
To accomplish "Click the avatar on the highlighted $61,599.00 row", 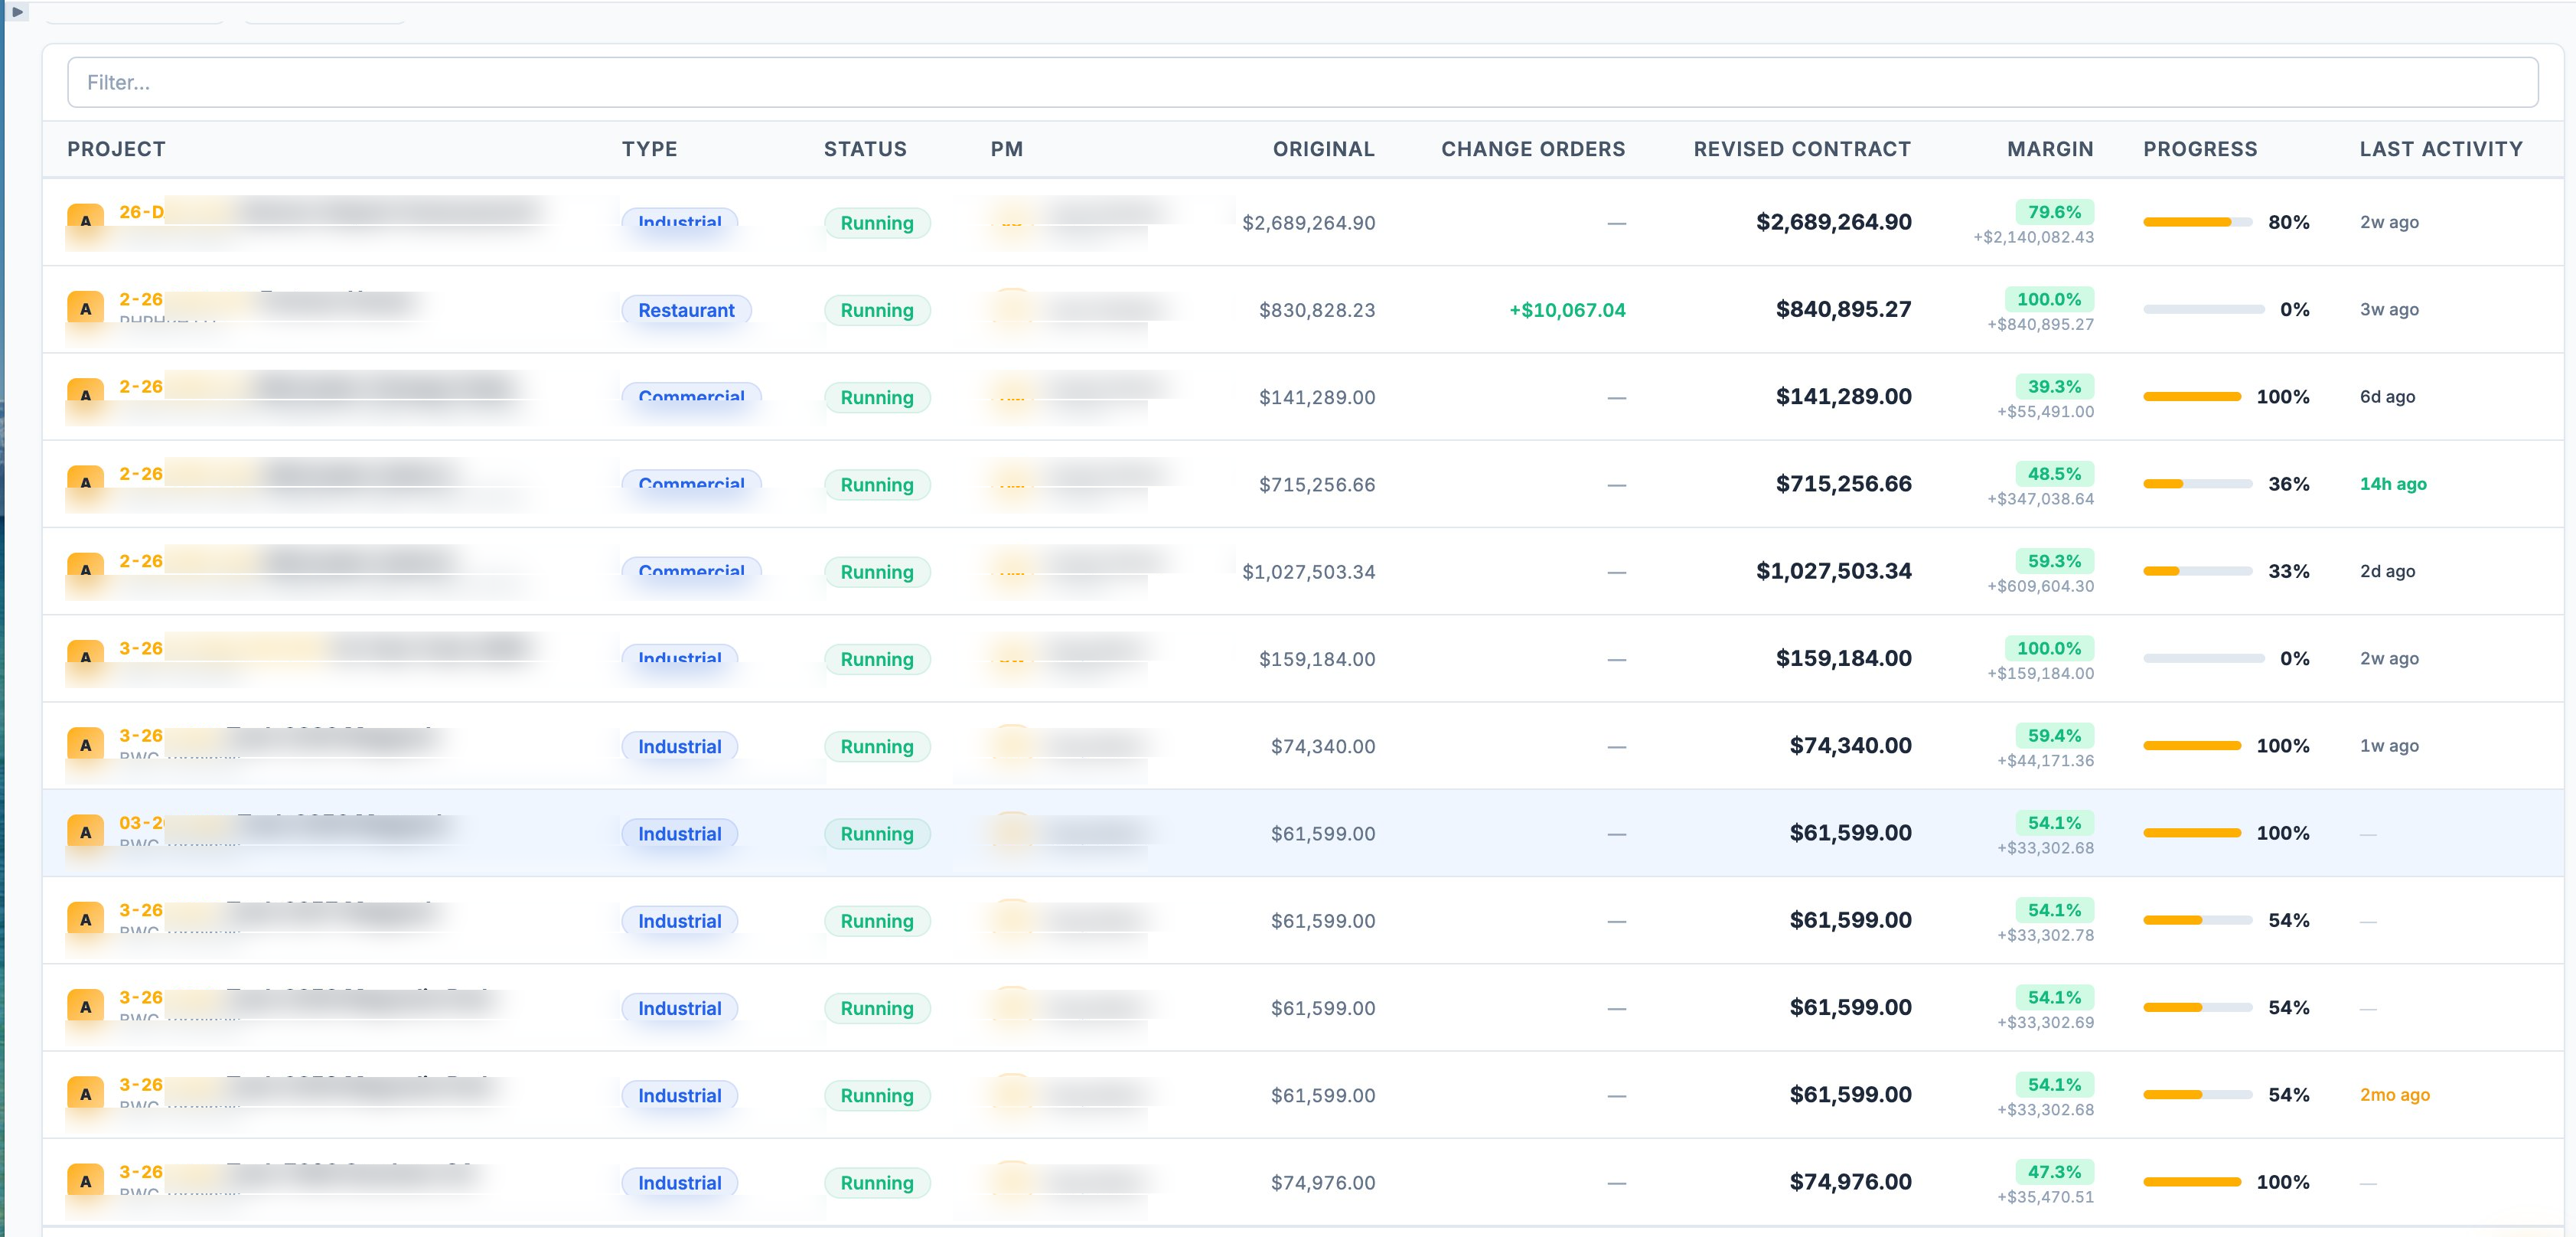I will point(85,833).
